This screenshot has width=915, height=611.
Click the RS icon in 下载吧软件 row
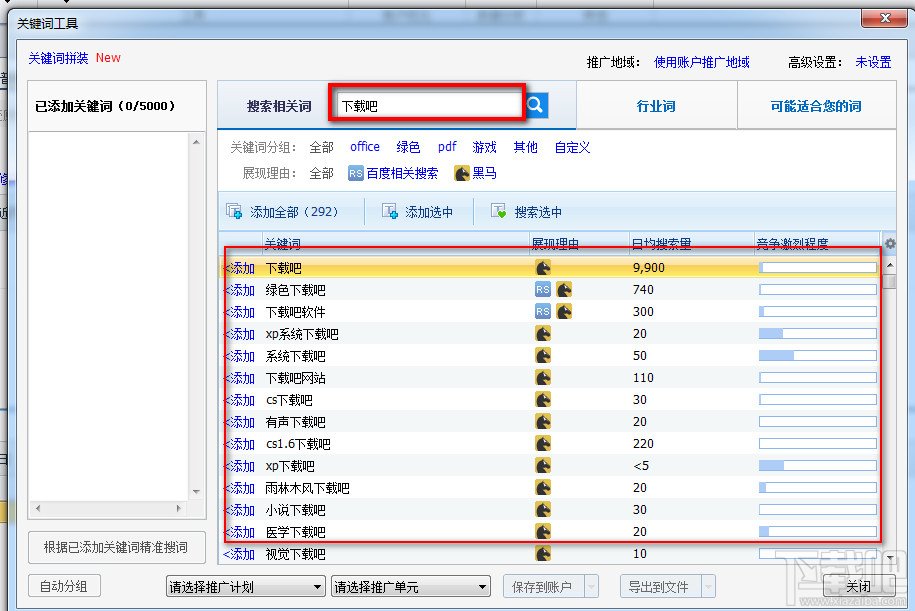543,312
